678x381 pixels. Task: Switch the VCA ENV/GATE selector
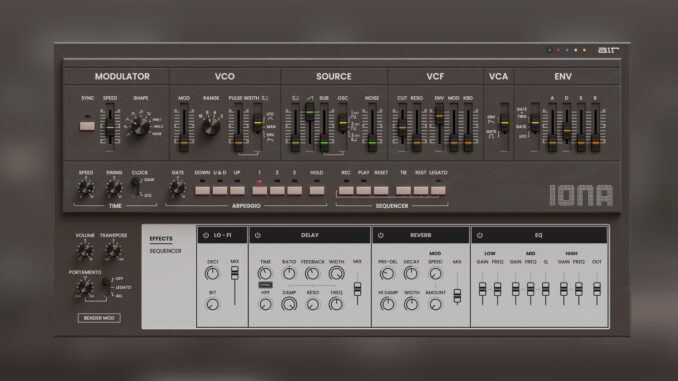point(504,122)
